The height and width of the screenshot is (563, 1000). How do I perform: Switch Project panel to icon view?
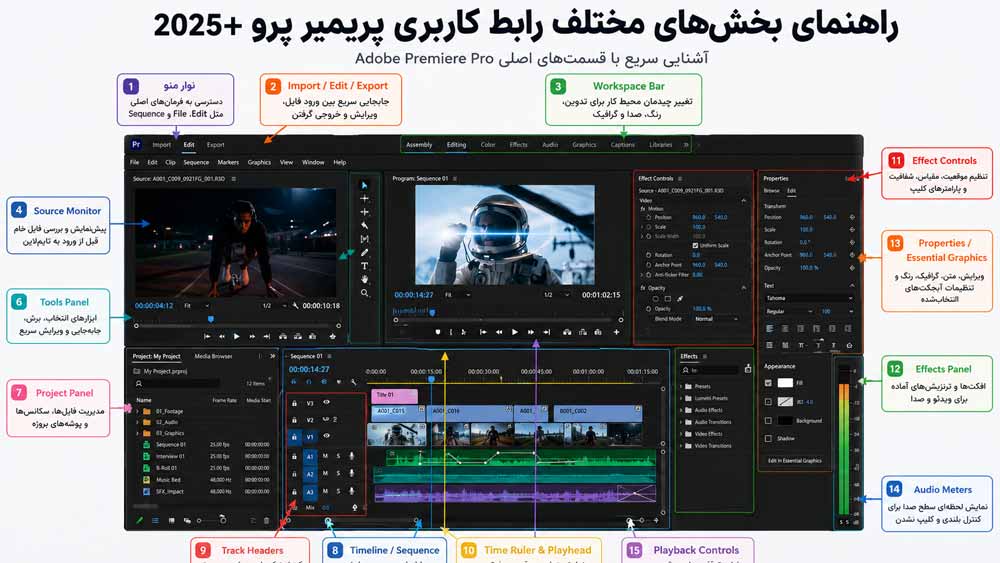click(x=172, y=520)
